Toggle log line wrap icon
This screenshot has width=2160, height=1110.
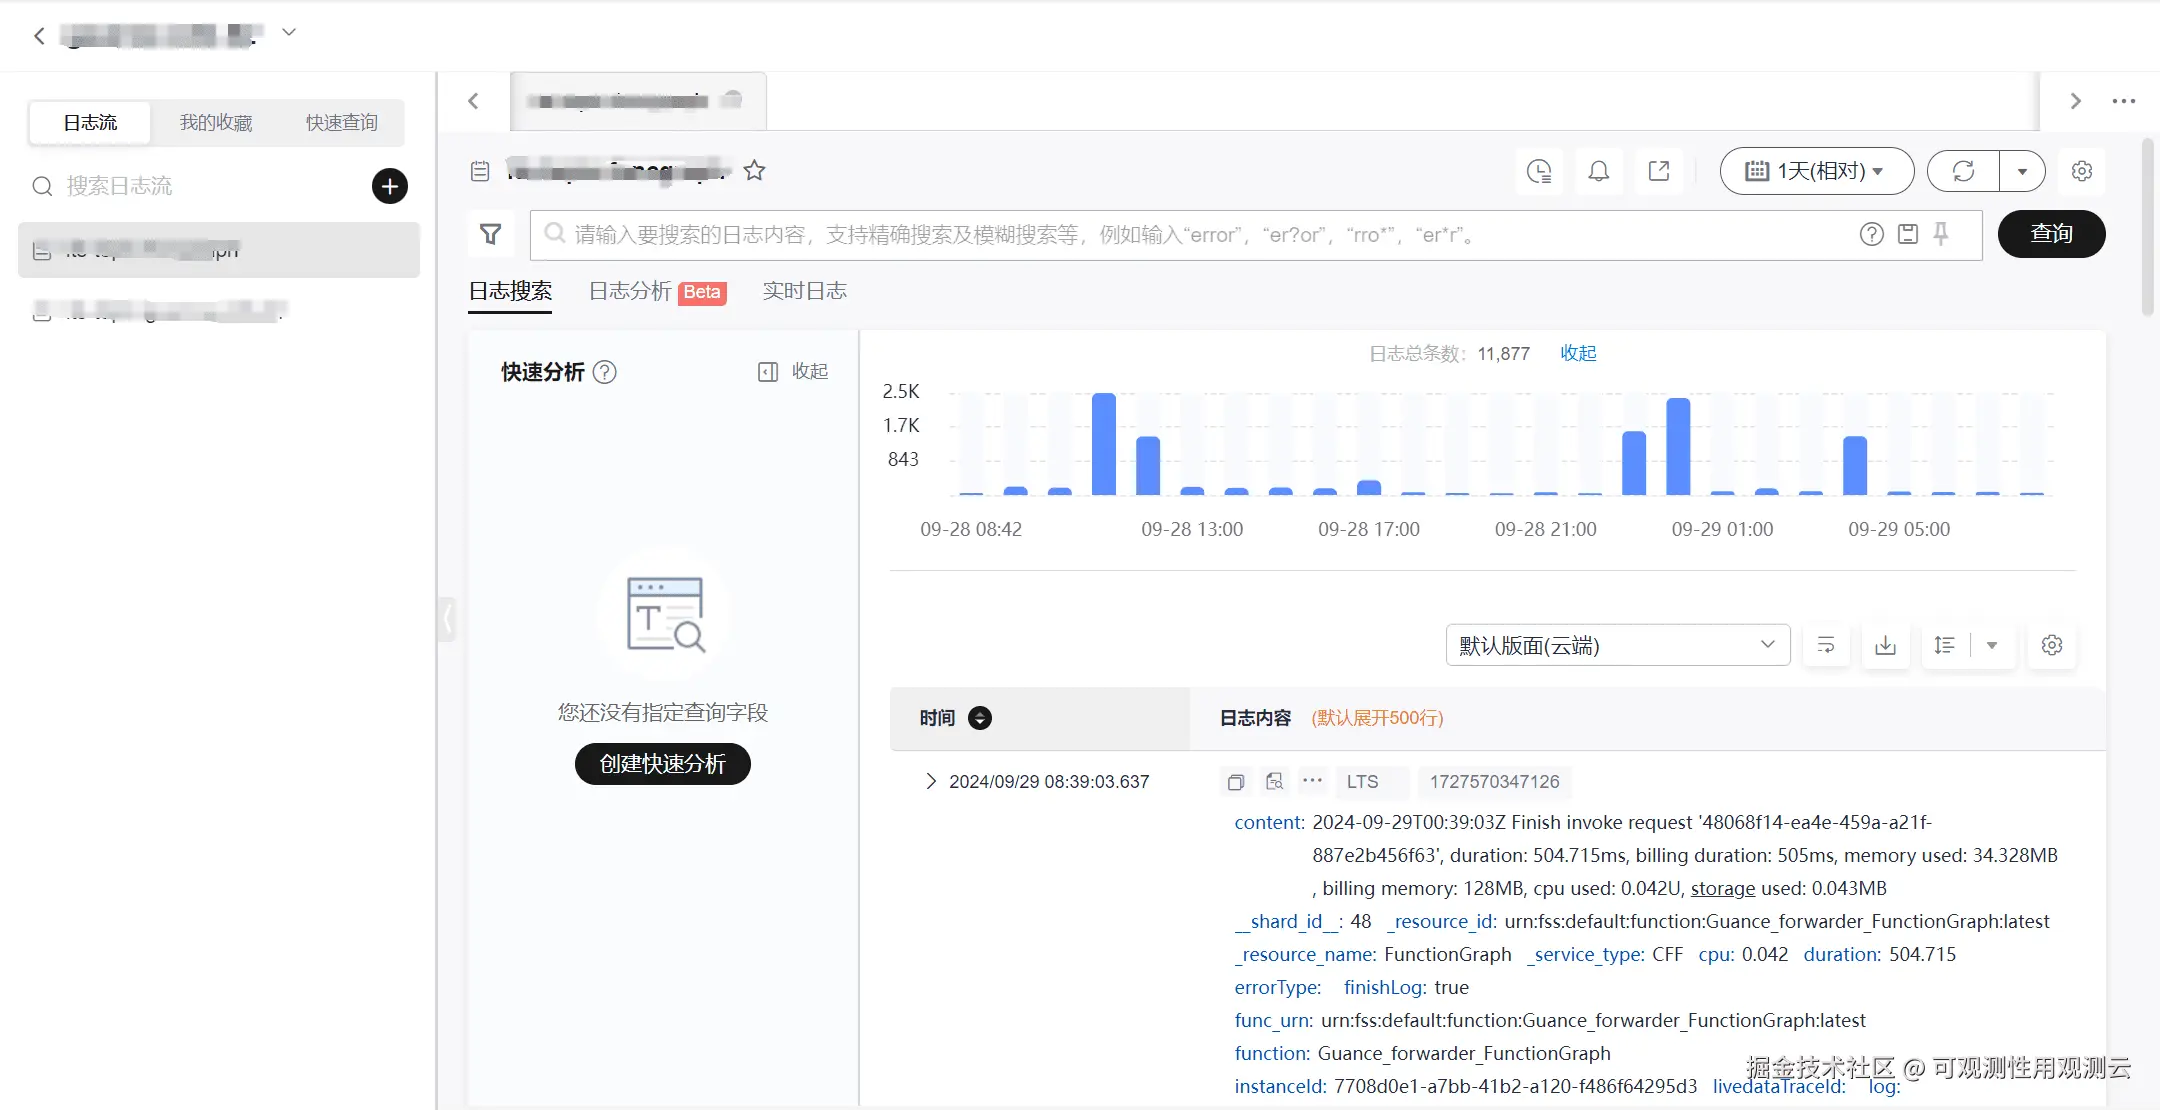[1826, 645]
